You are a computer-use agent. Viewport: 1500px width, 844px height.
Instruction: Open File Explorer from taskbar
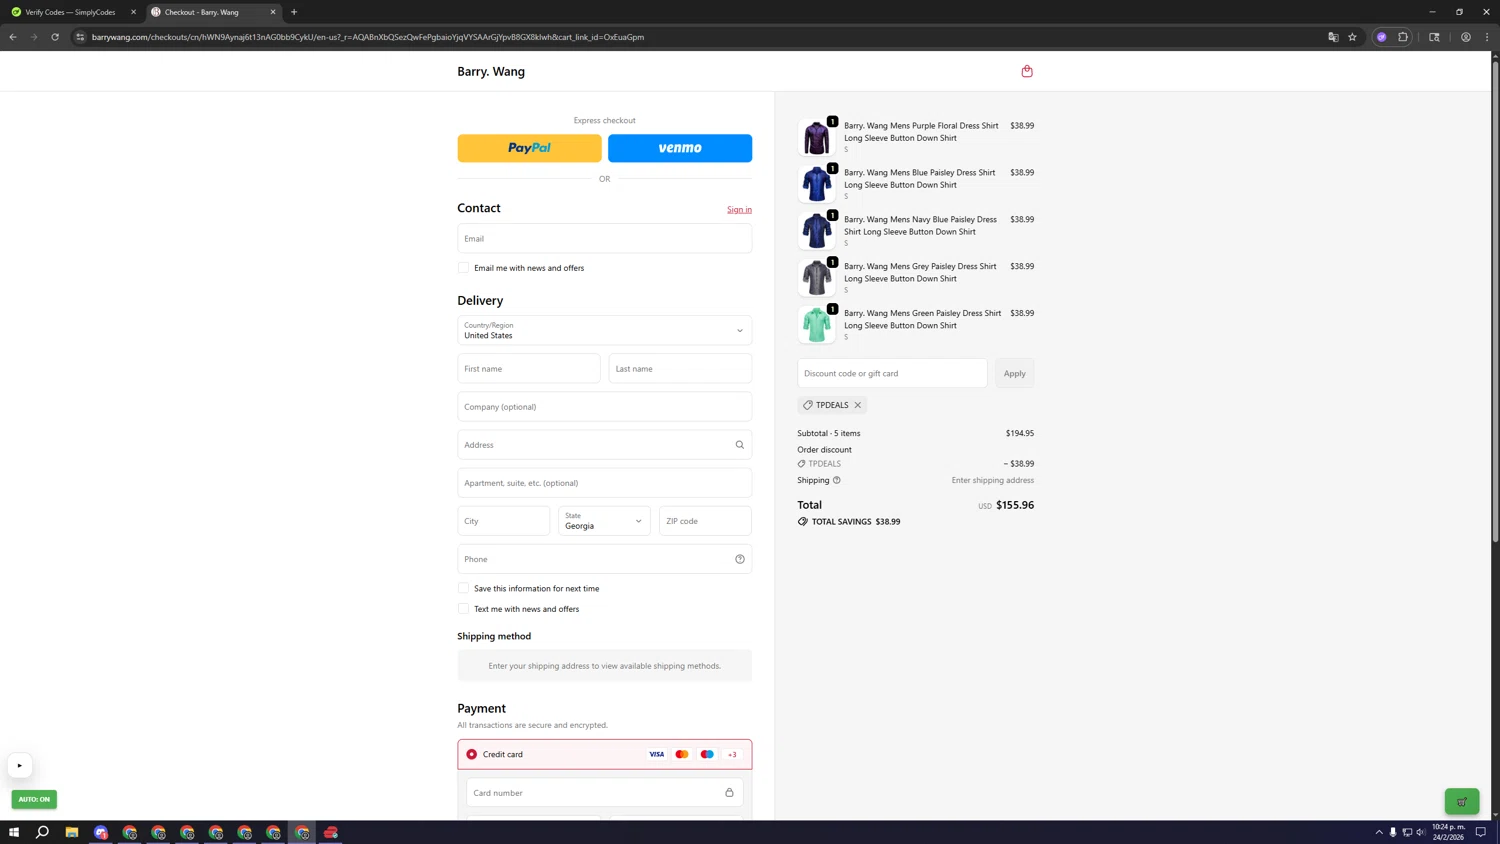pos(72,832)
